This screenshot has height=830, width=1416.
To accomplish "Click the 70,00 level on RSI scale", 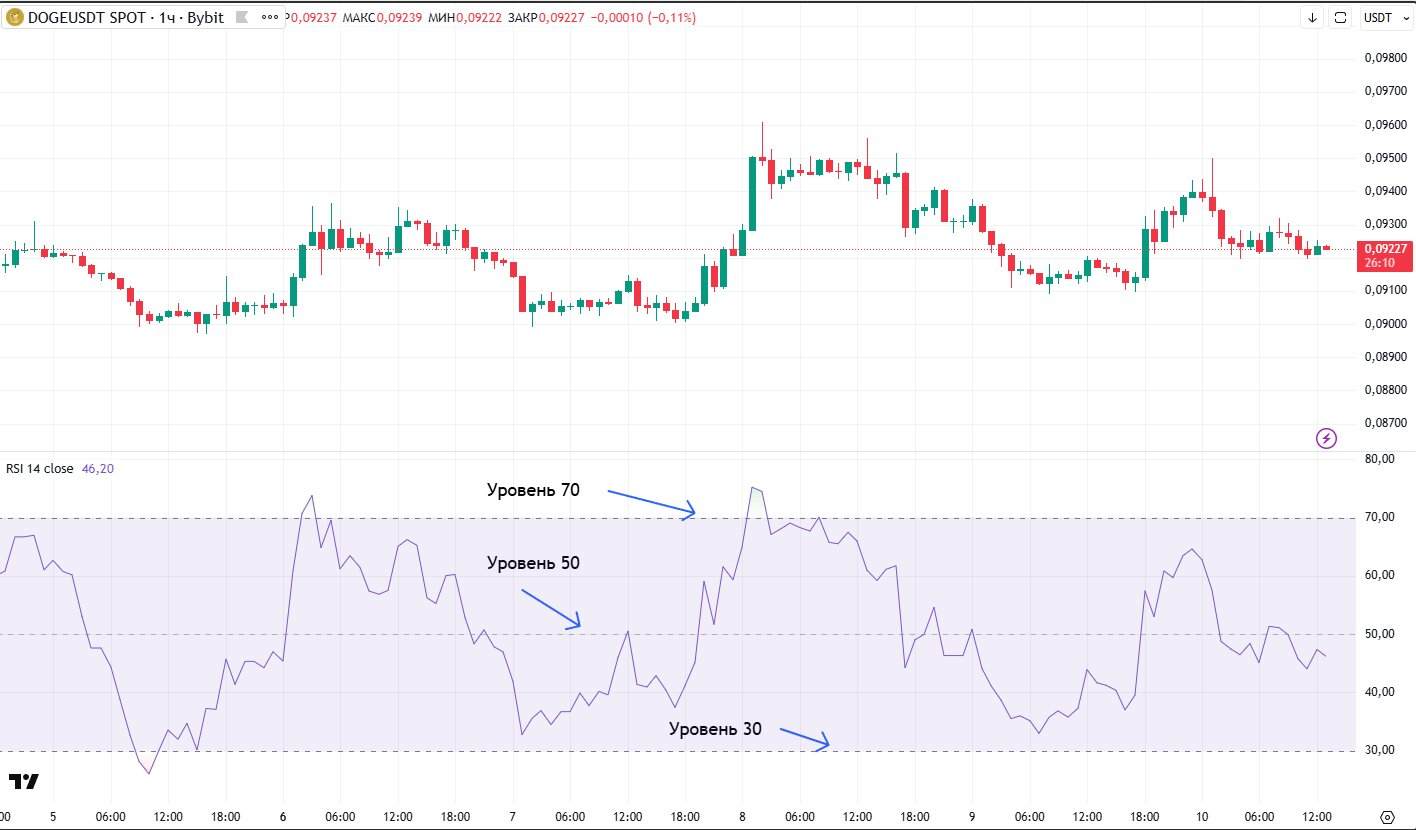I will click(1384, 517).
